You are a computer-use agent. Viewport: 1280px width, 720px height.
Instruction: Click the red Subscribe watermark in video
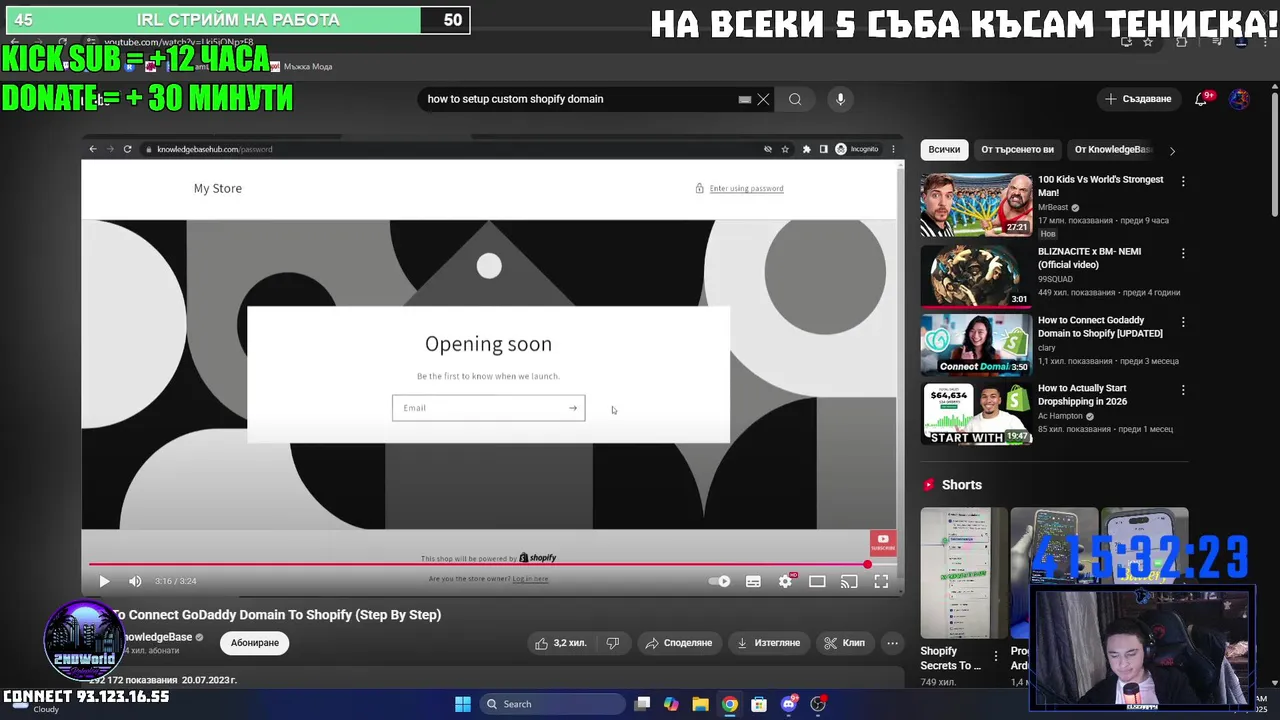883,543
